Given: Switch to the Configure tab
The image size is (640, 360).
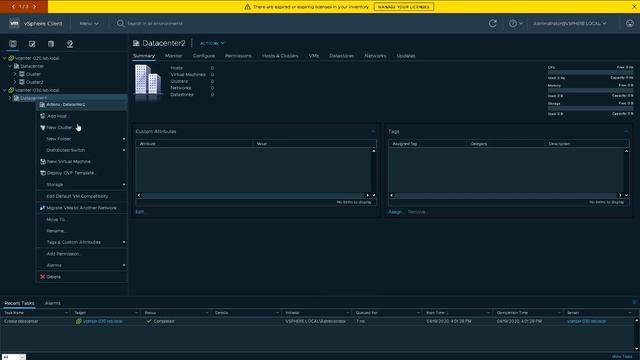Looking at the screenshot, I should pos(204,56).
